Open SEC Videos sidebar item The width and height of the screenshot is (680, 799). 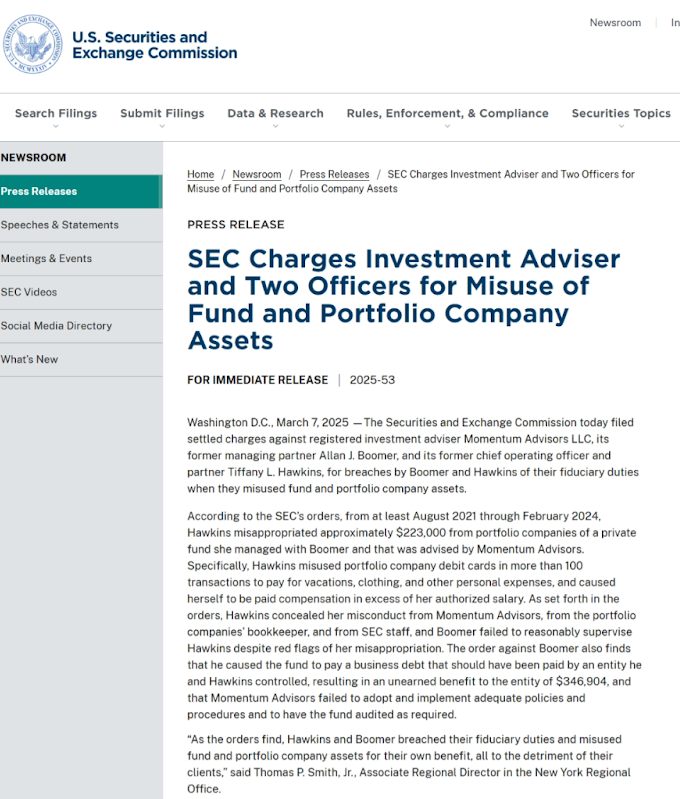point(81,292)
